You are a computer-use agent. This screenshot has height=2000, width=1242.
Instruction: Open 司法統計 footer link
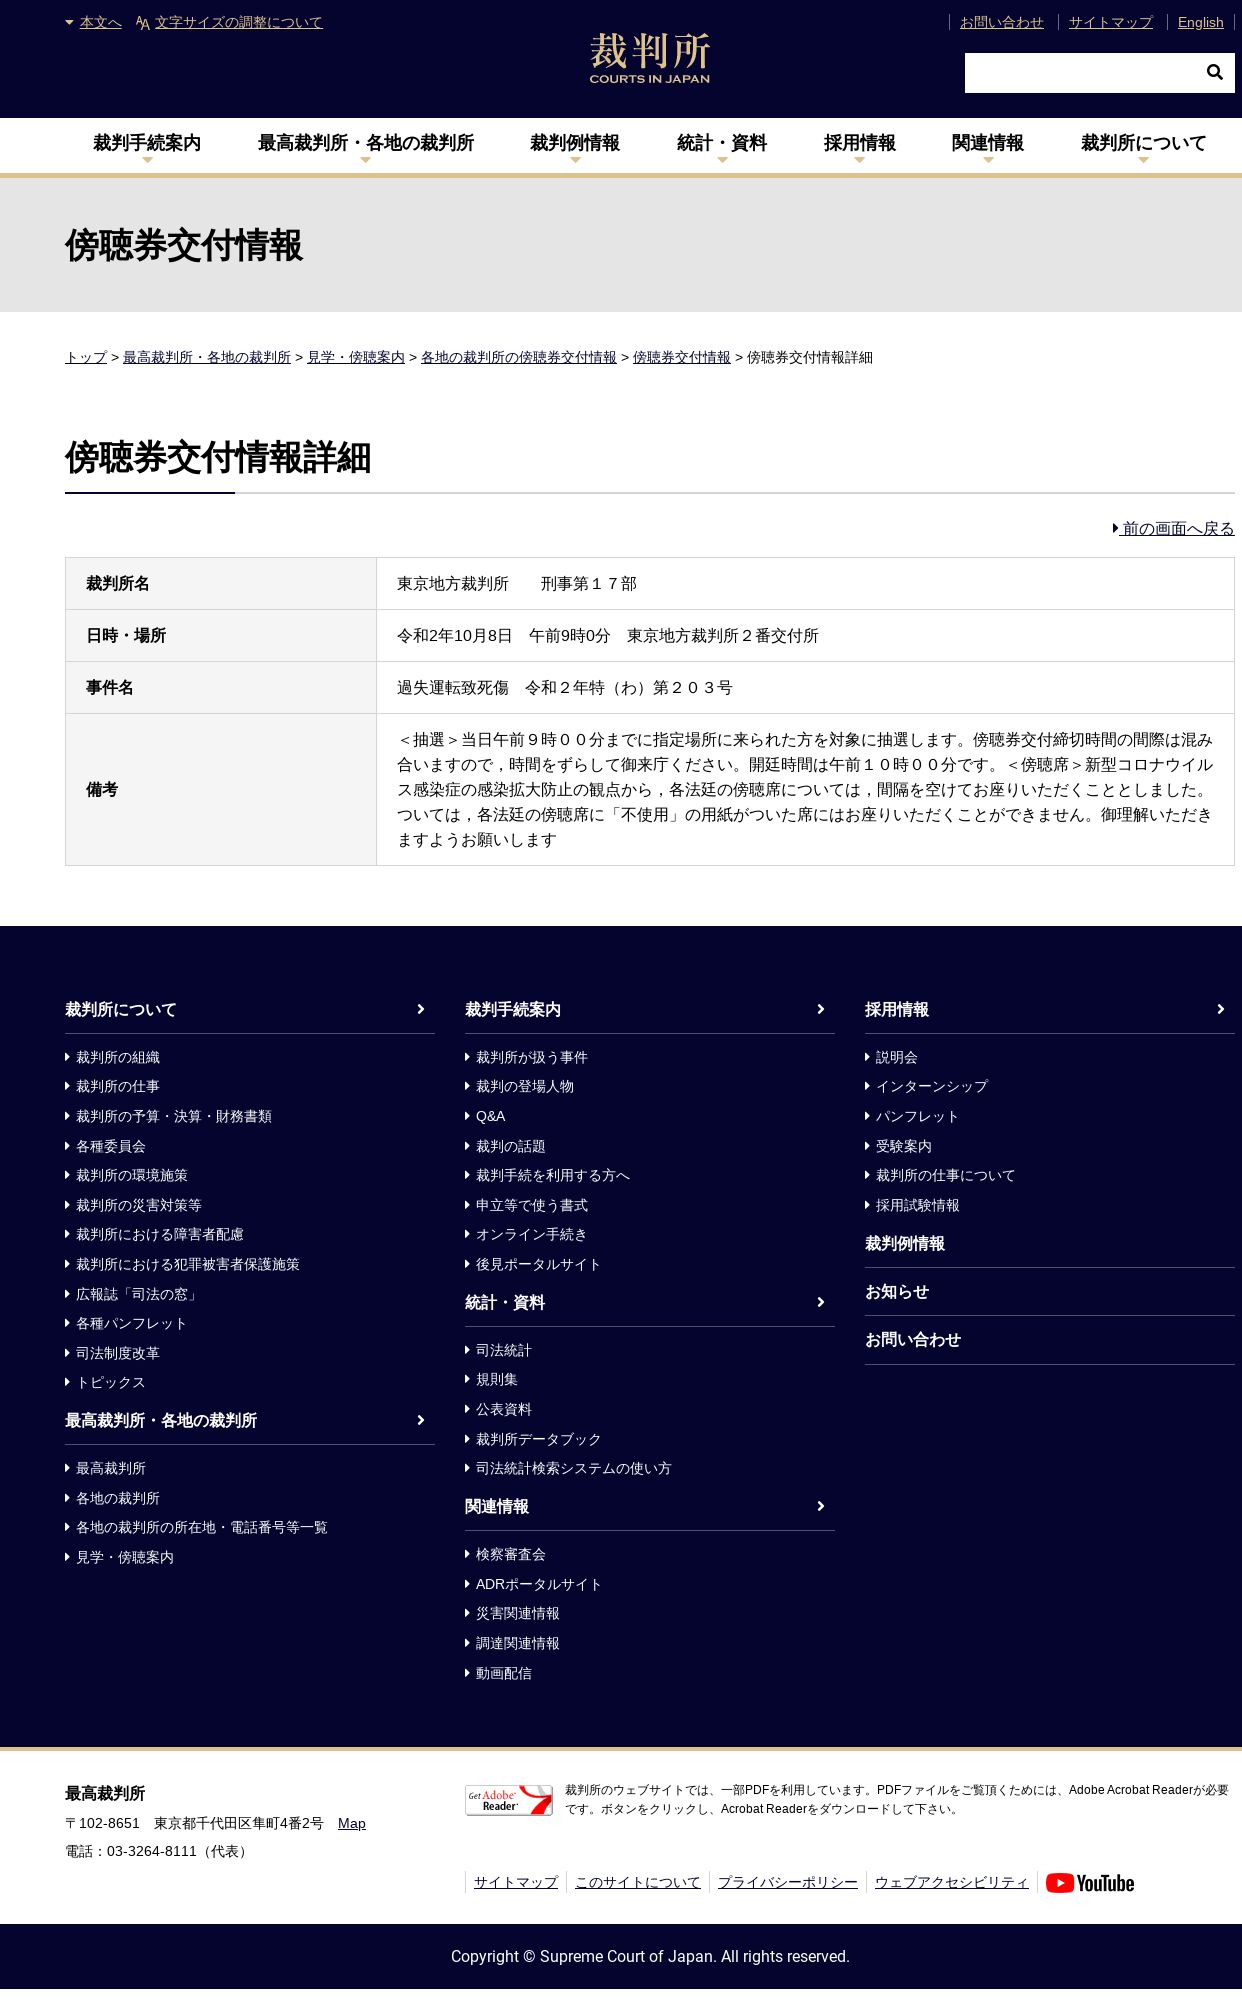click(504, 1350)
